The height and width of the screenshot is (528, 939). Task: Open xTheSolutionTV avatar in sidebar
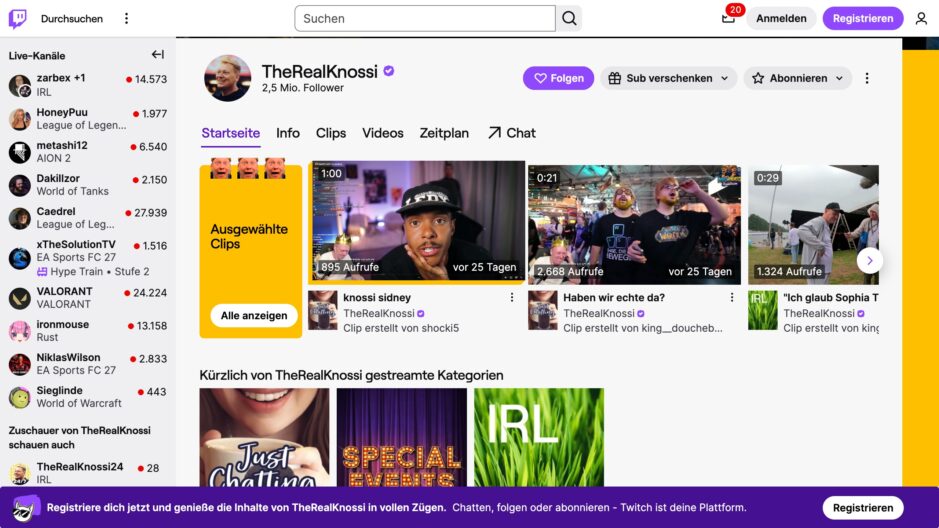pyautogui.click(x=20, y=258)
